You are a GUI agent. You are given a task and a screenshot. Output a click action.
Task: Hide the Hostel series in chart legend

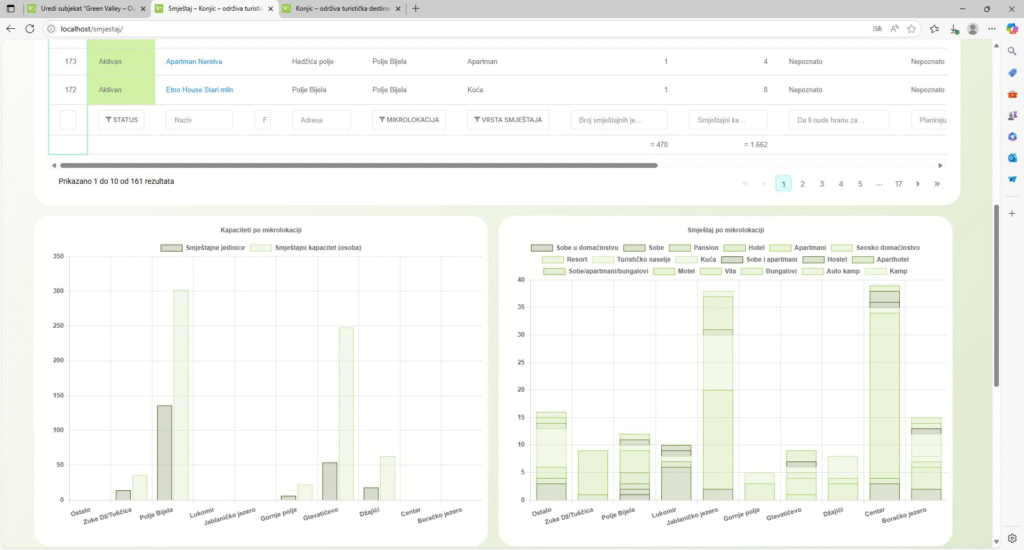pos(814,259)
